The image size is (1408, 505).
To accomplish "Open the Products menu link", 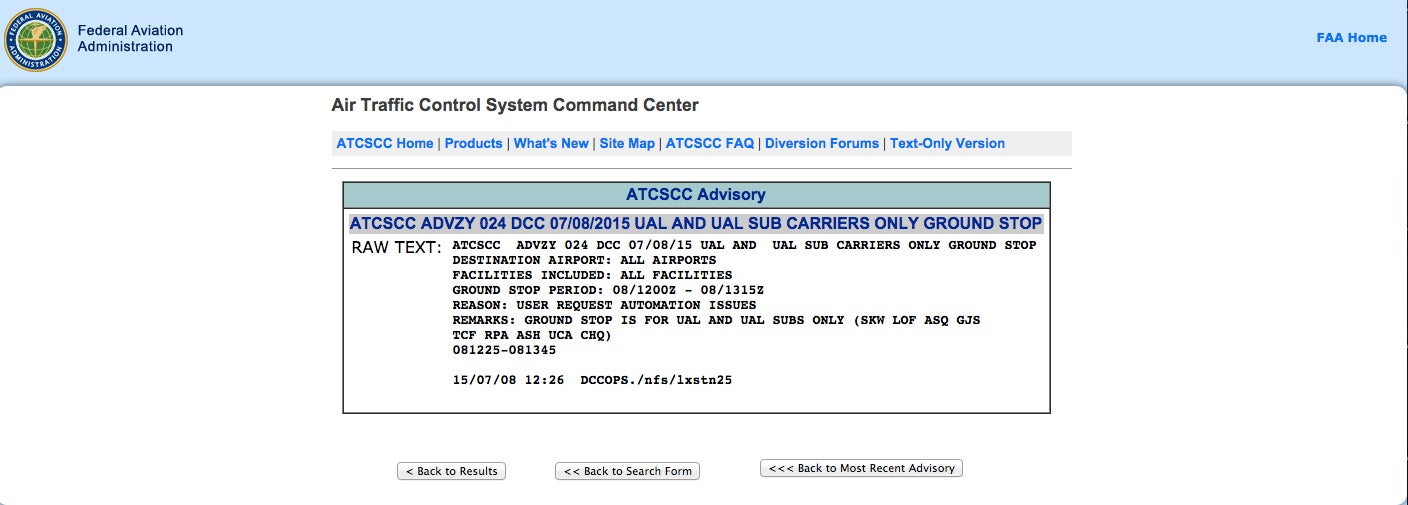I will point(473,143).
